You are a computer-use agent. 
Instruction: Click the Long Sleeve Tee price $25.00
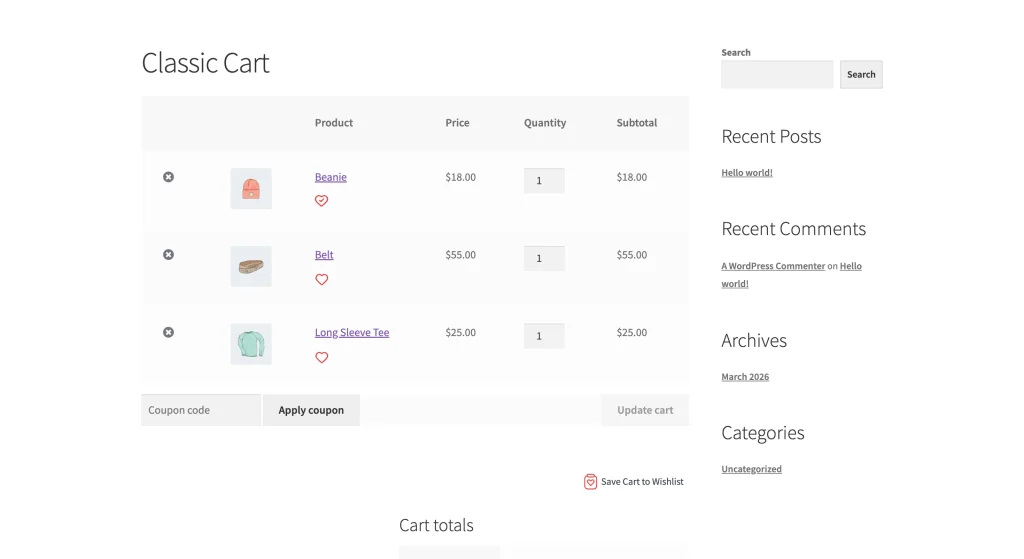click(x=460, y=332)
